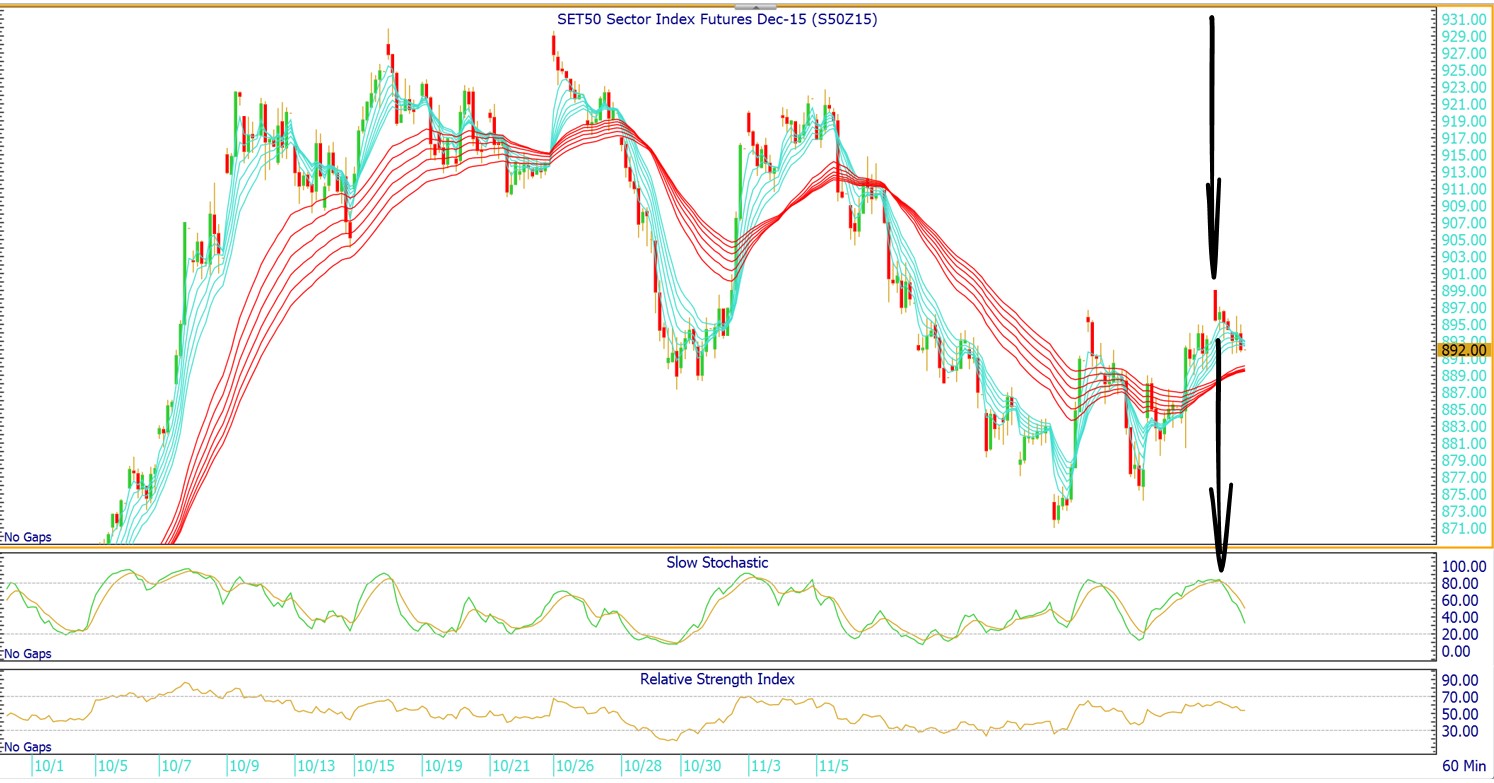Click the 10/1 date label

(x=48, y=766)
